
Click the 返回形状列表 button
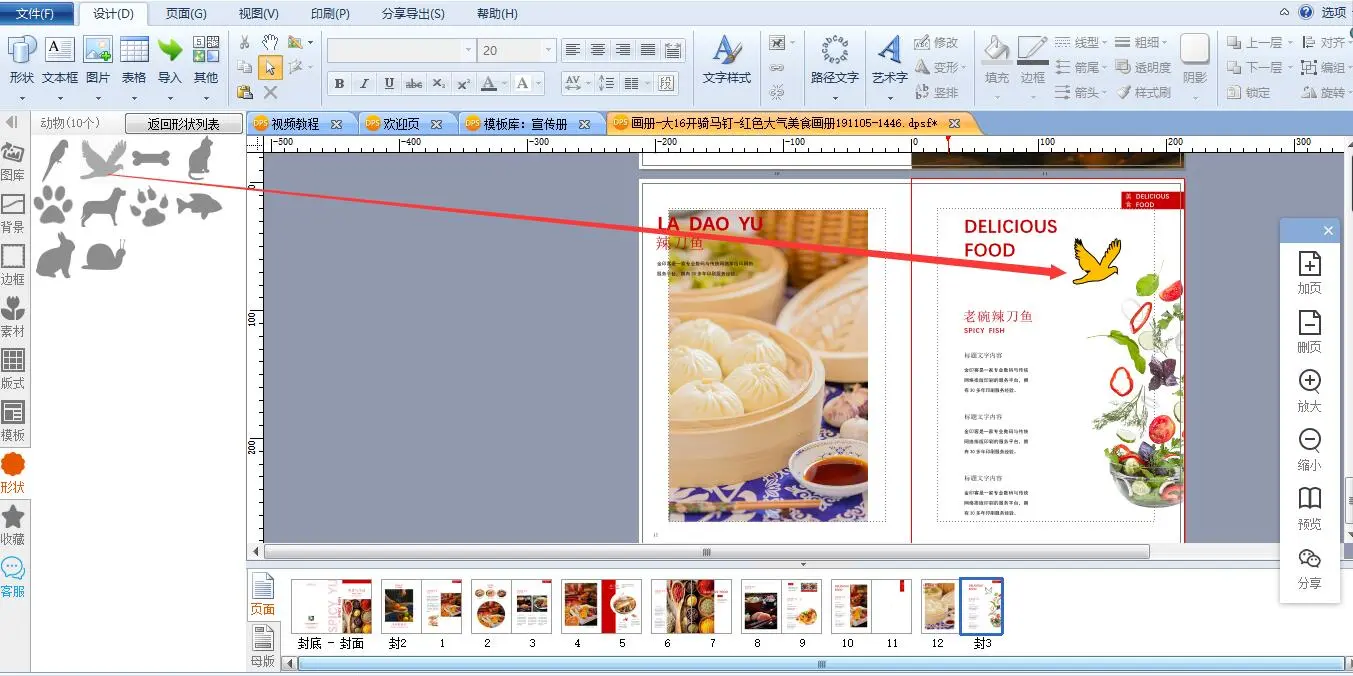(183, 124)
